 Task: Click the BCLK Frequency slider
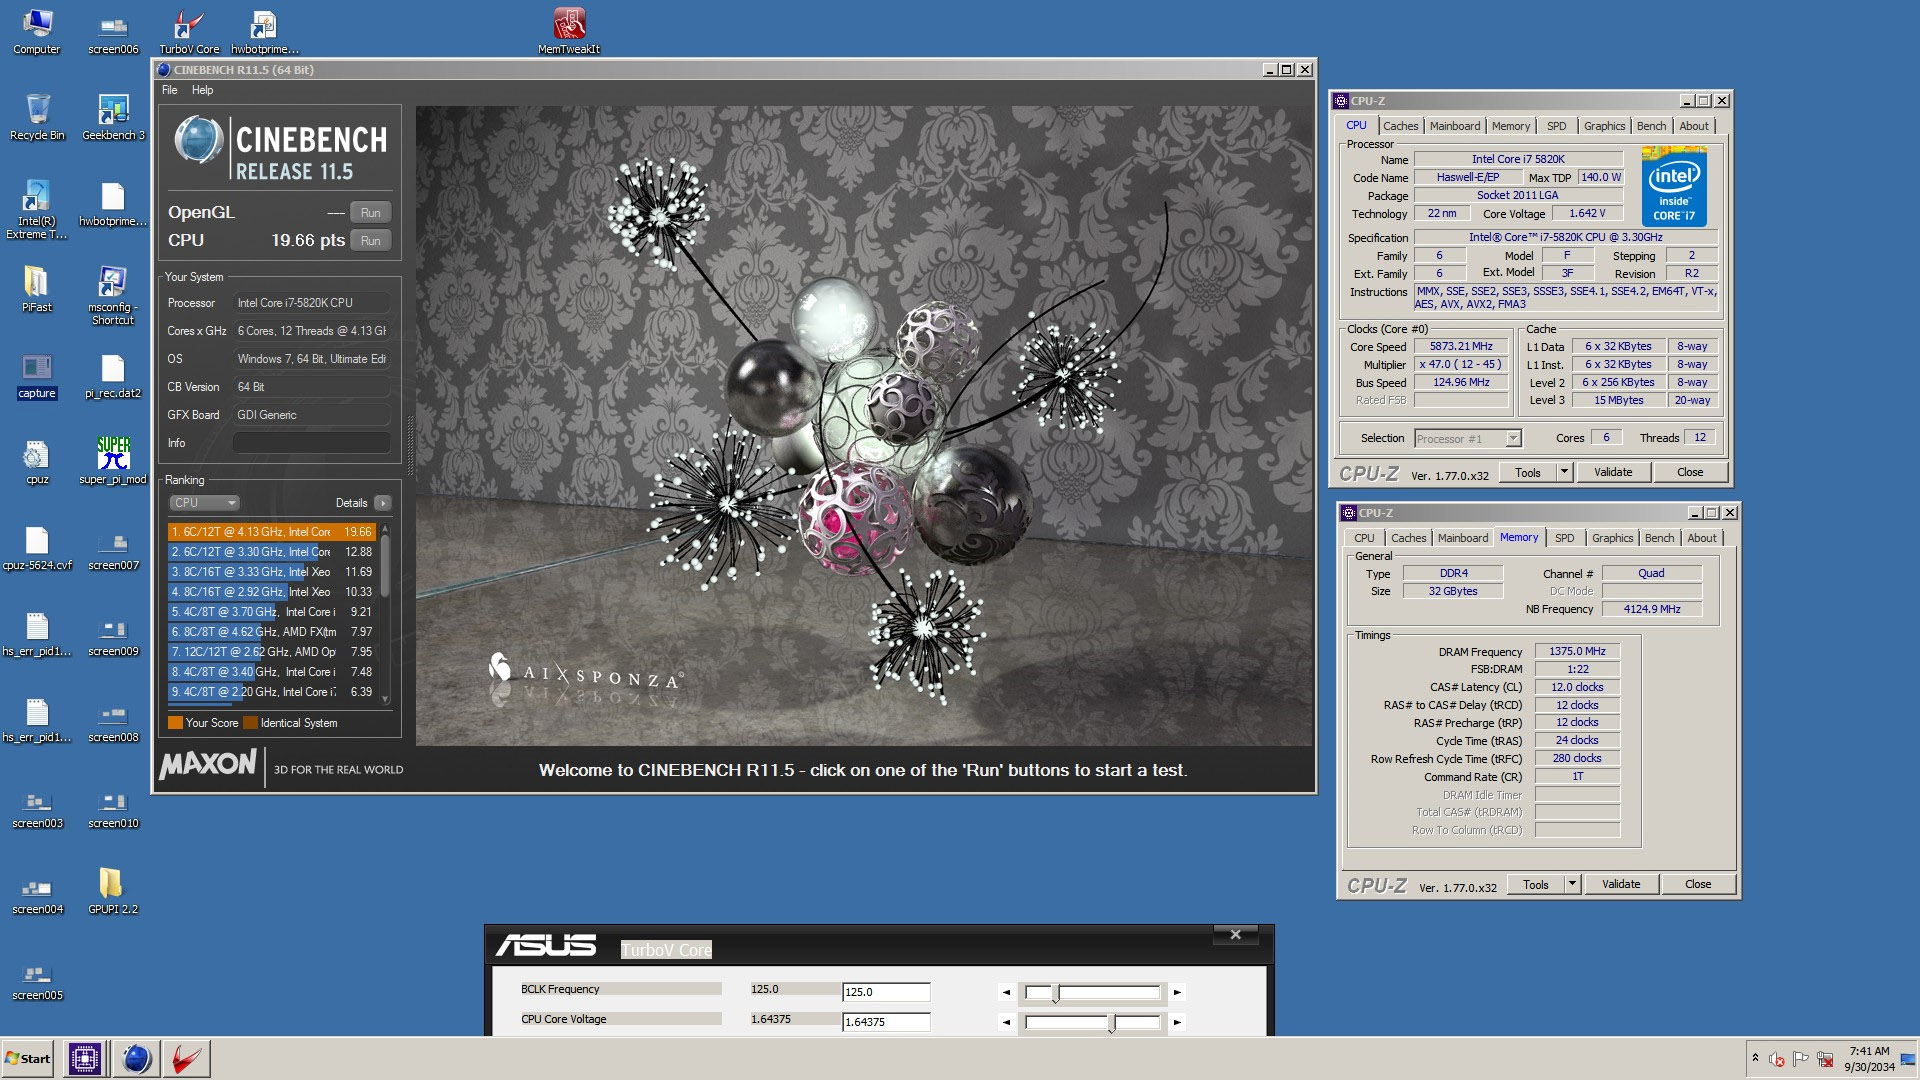(x=1092, y=992)
